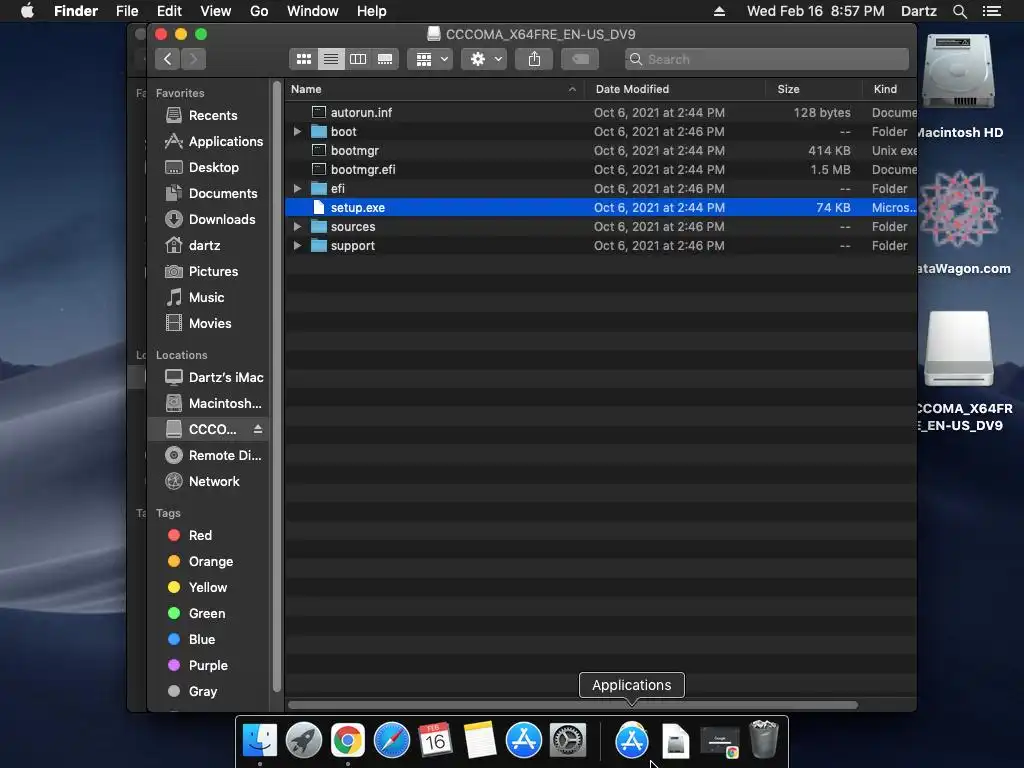Open the group-by arrangement dropdown
Image resolution: width=1024 pixels, height=768 pixels.
(430, 59)
